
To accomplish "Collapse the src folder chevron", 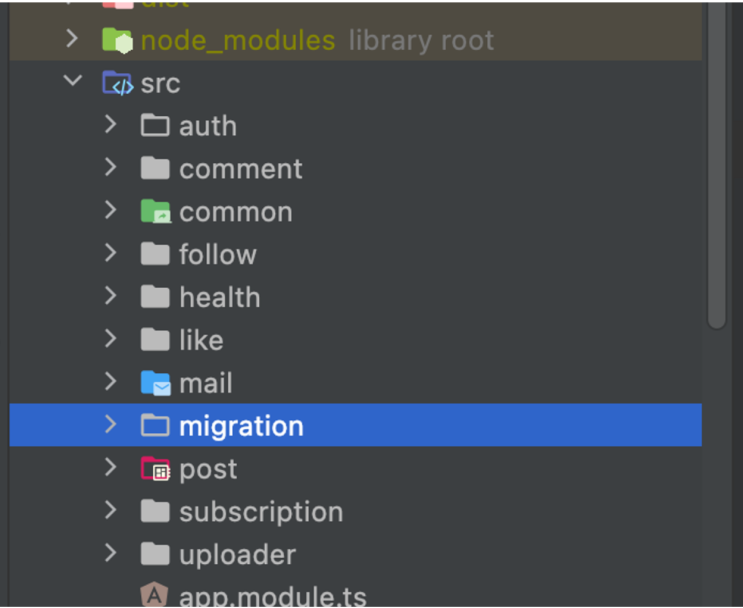I will [72, 81].
